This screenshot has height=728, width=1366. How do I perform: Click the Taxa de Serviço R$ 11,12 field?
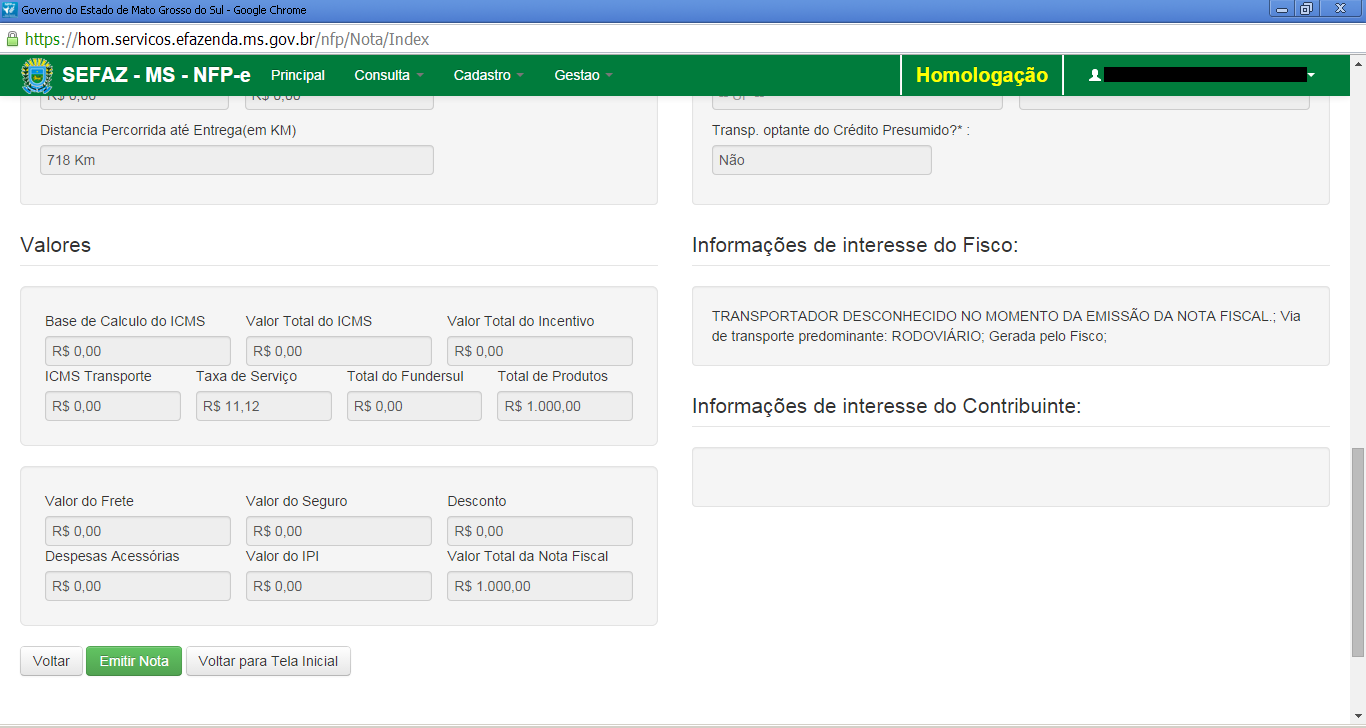(x=264, y=406)
